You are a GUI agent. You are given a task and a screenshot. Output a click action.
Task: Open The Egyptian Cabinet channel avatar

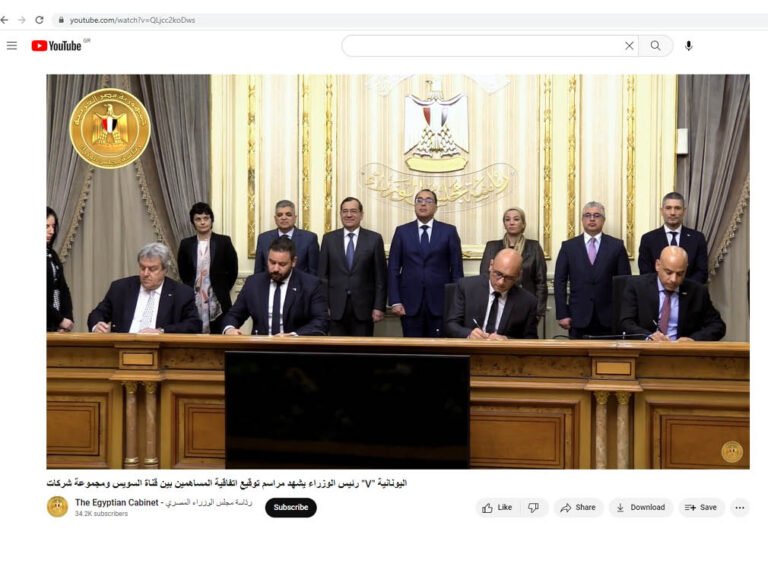[57, 507]
